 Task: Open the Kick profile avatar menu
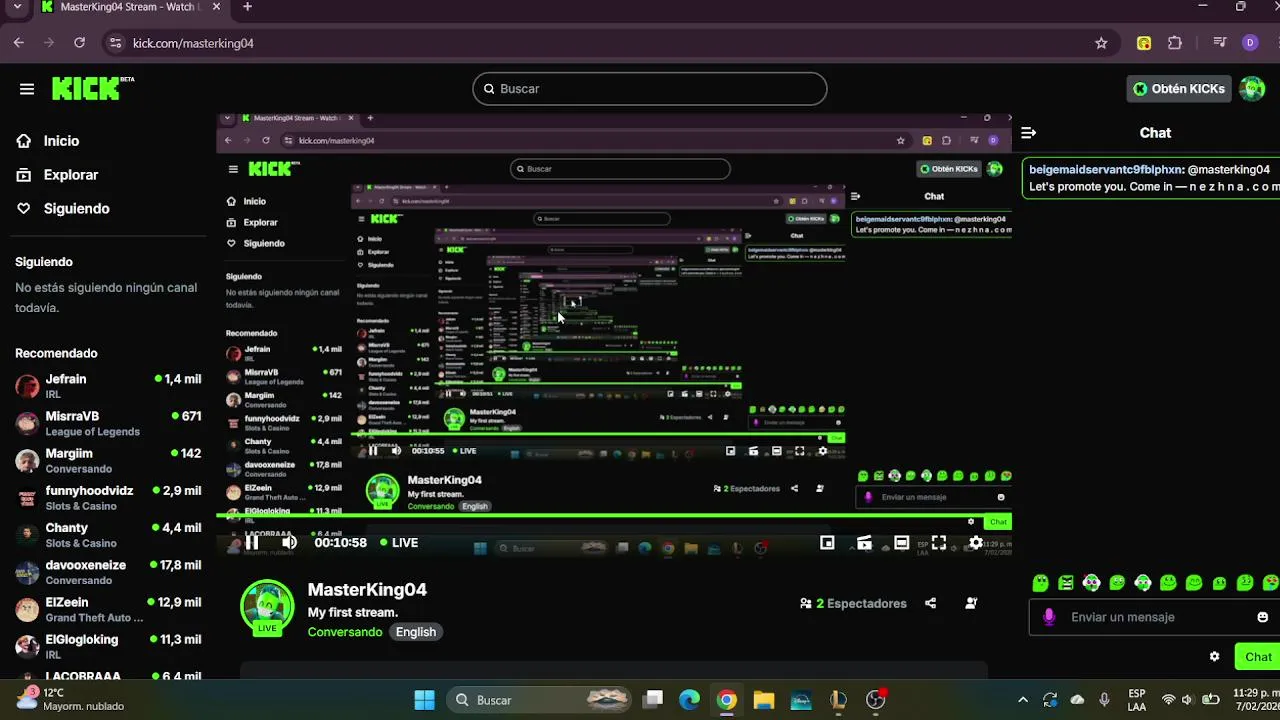pos(1252,89)
